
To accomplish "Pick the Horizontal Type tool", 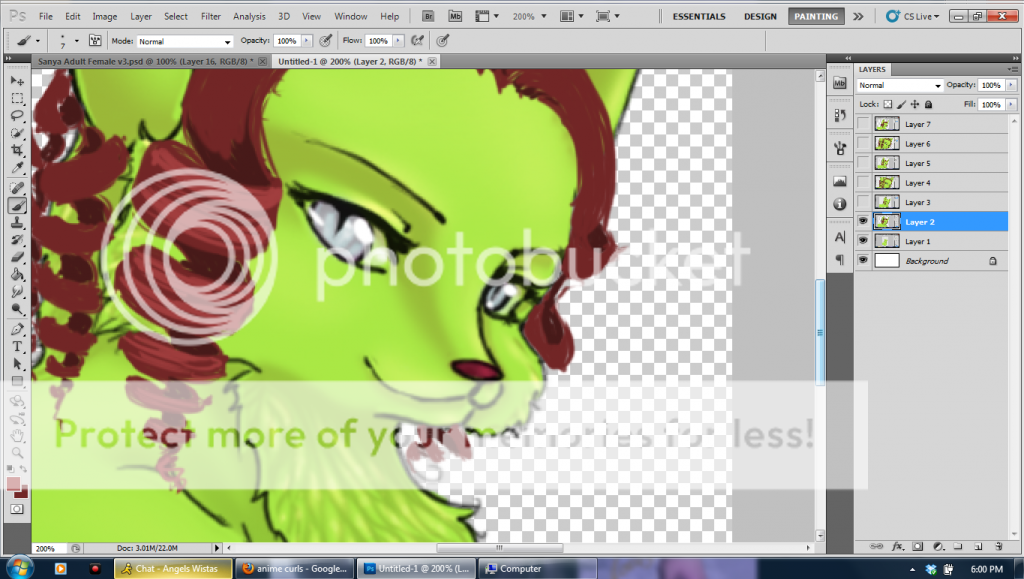I will [x=17, y=347].
